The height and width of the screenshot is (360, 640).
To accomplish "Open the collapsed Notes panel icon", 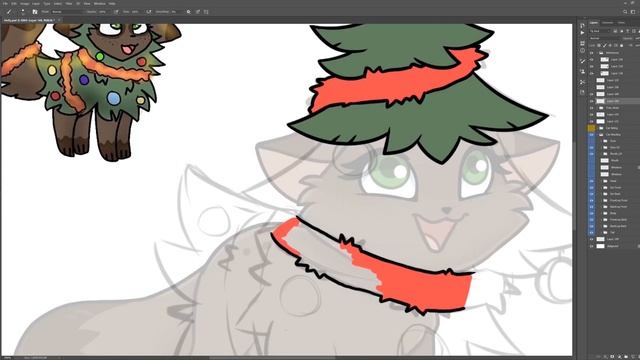I will tap(582, 92).
